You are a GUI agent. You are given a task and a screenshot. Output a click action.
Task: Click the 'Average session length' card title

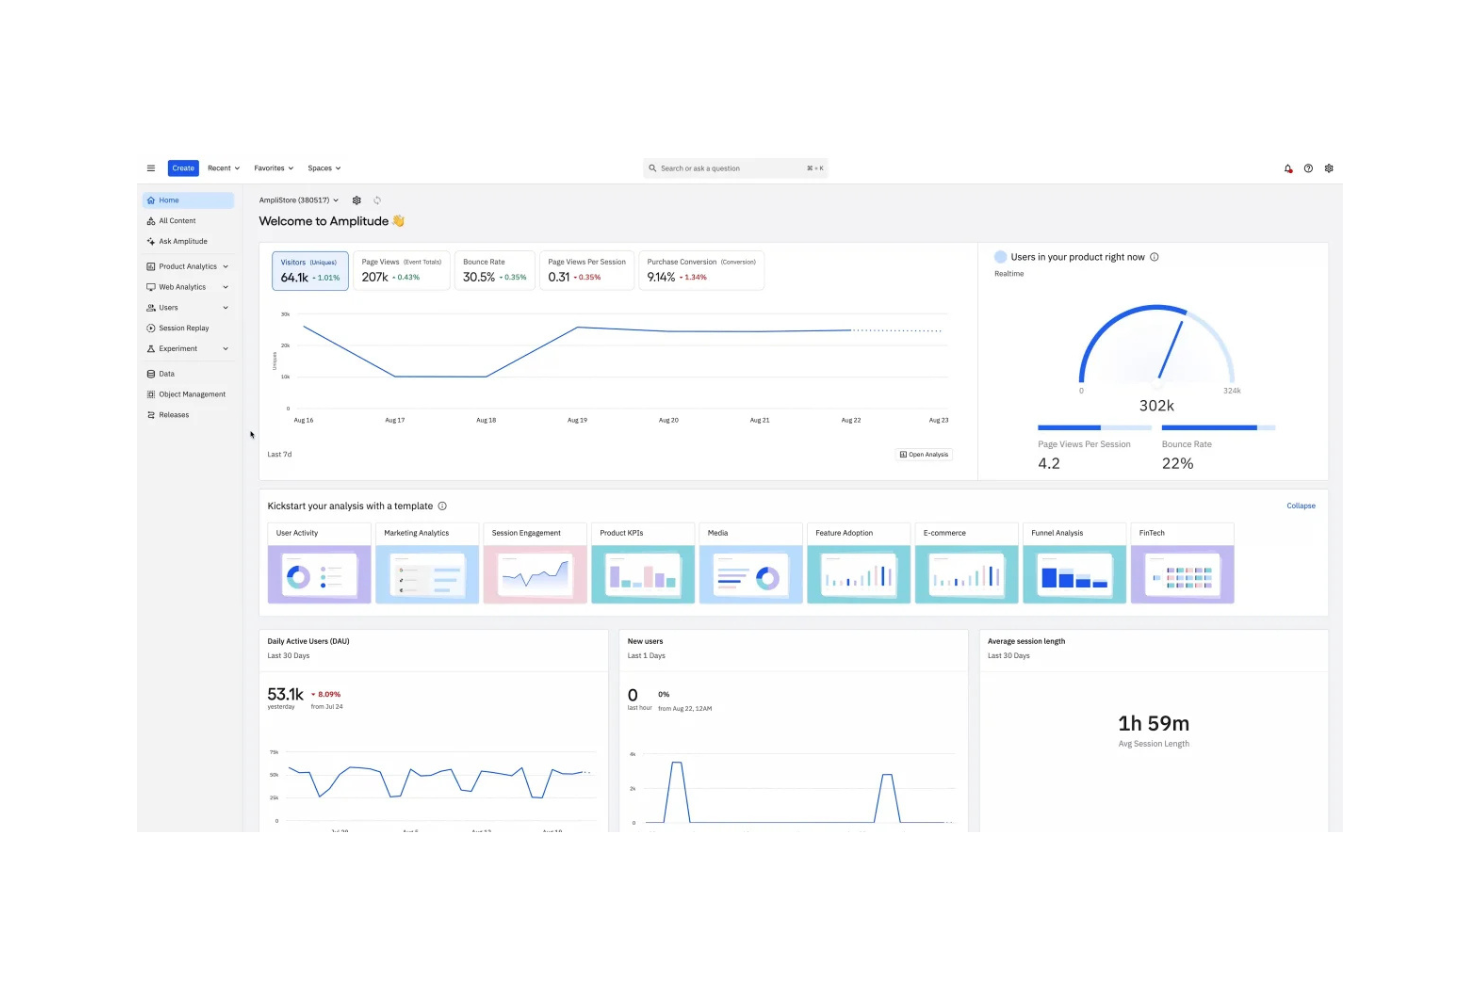1026,641
